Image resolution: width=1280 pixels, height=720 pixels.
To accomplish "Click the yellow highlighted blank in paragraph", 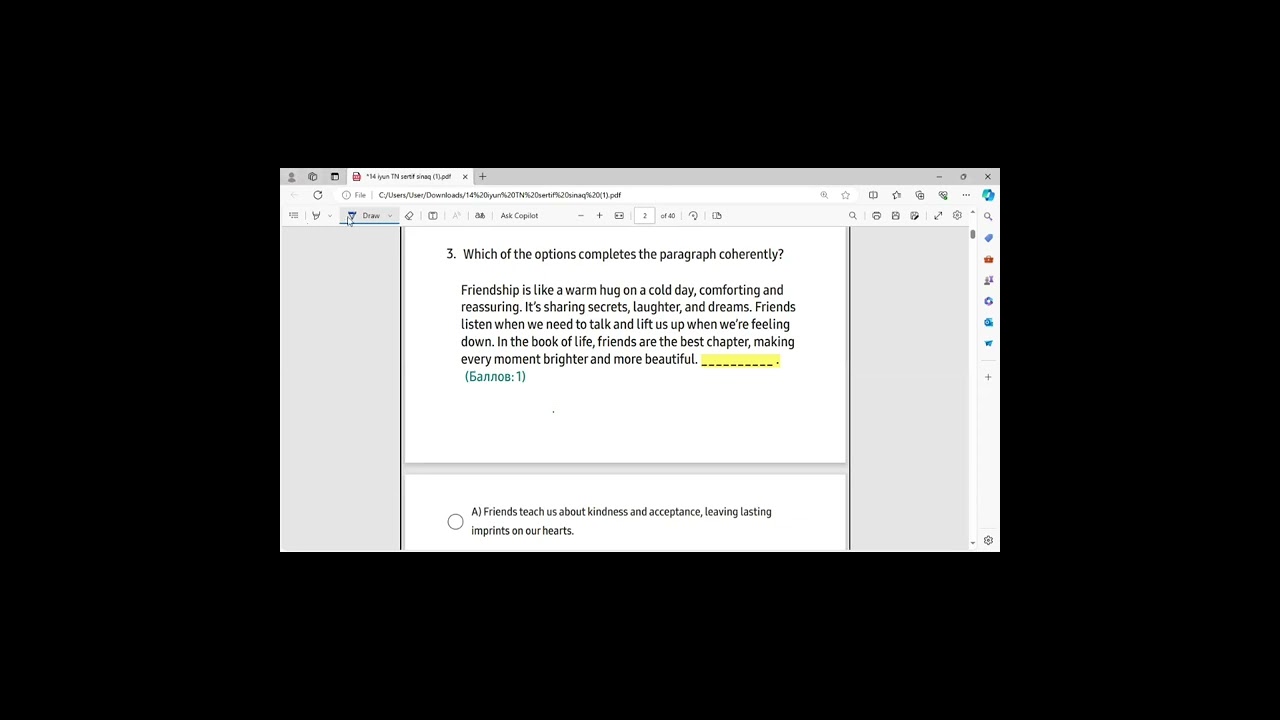I will tap(740, 360).
